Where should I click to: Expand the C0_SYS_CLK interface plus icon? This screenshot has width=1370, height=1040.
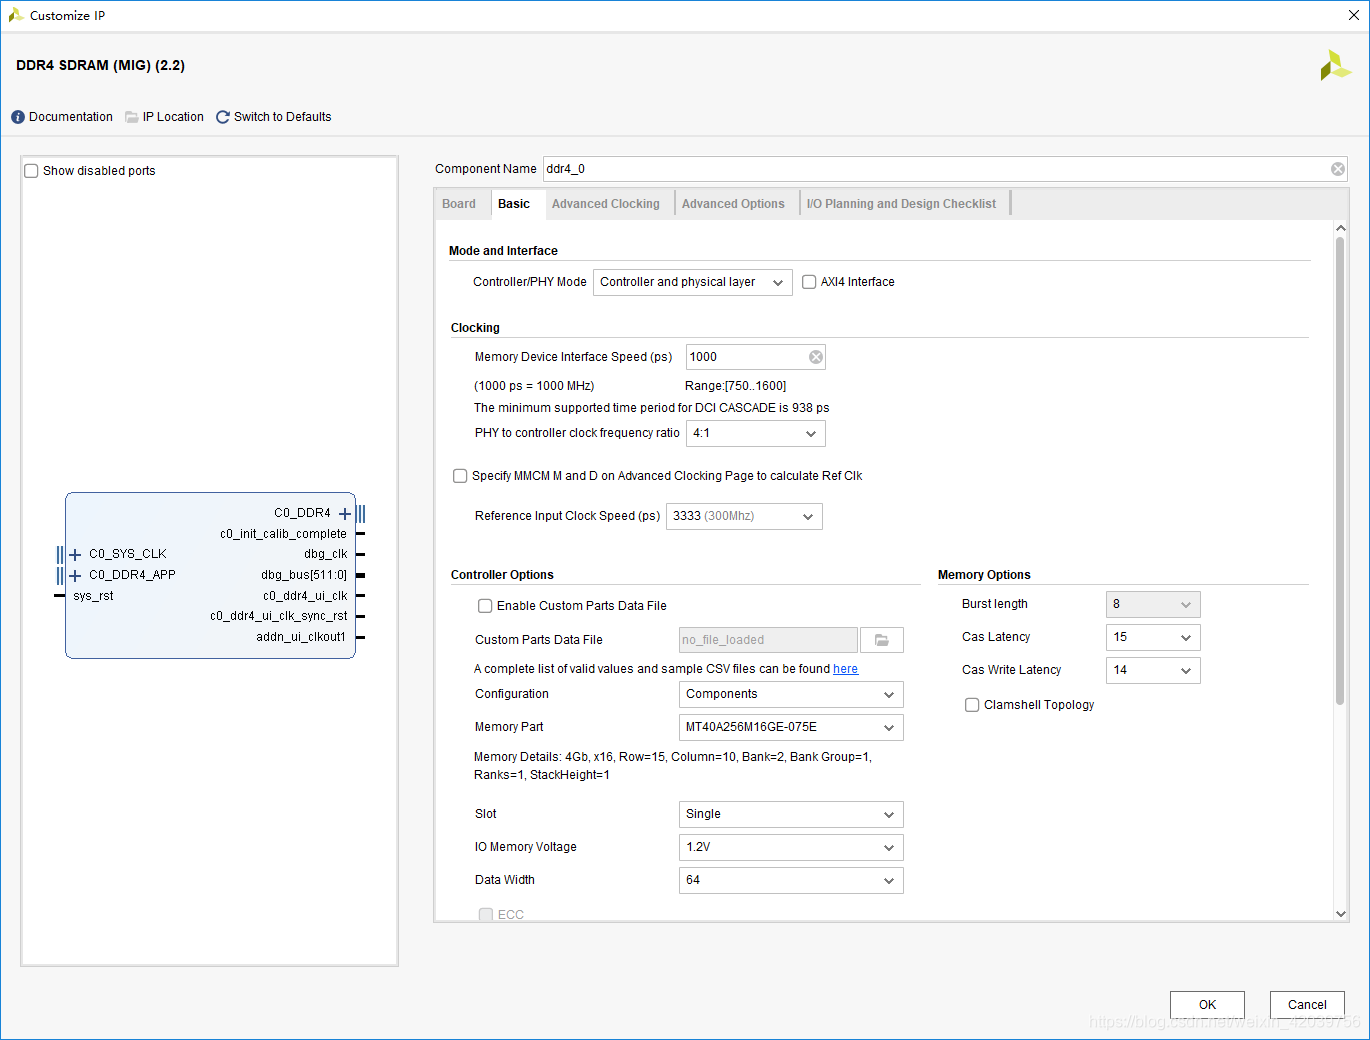pos(75,554)
